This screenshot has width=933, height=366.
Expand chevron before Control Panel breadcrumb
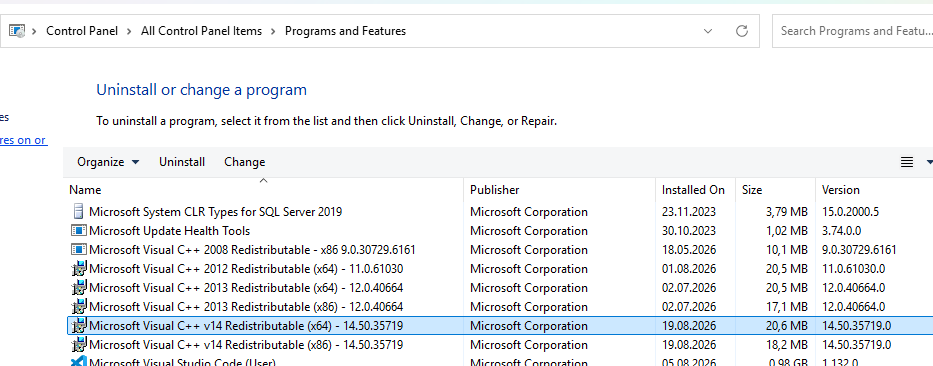tap(35, 31)
